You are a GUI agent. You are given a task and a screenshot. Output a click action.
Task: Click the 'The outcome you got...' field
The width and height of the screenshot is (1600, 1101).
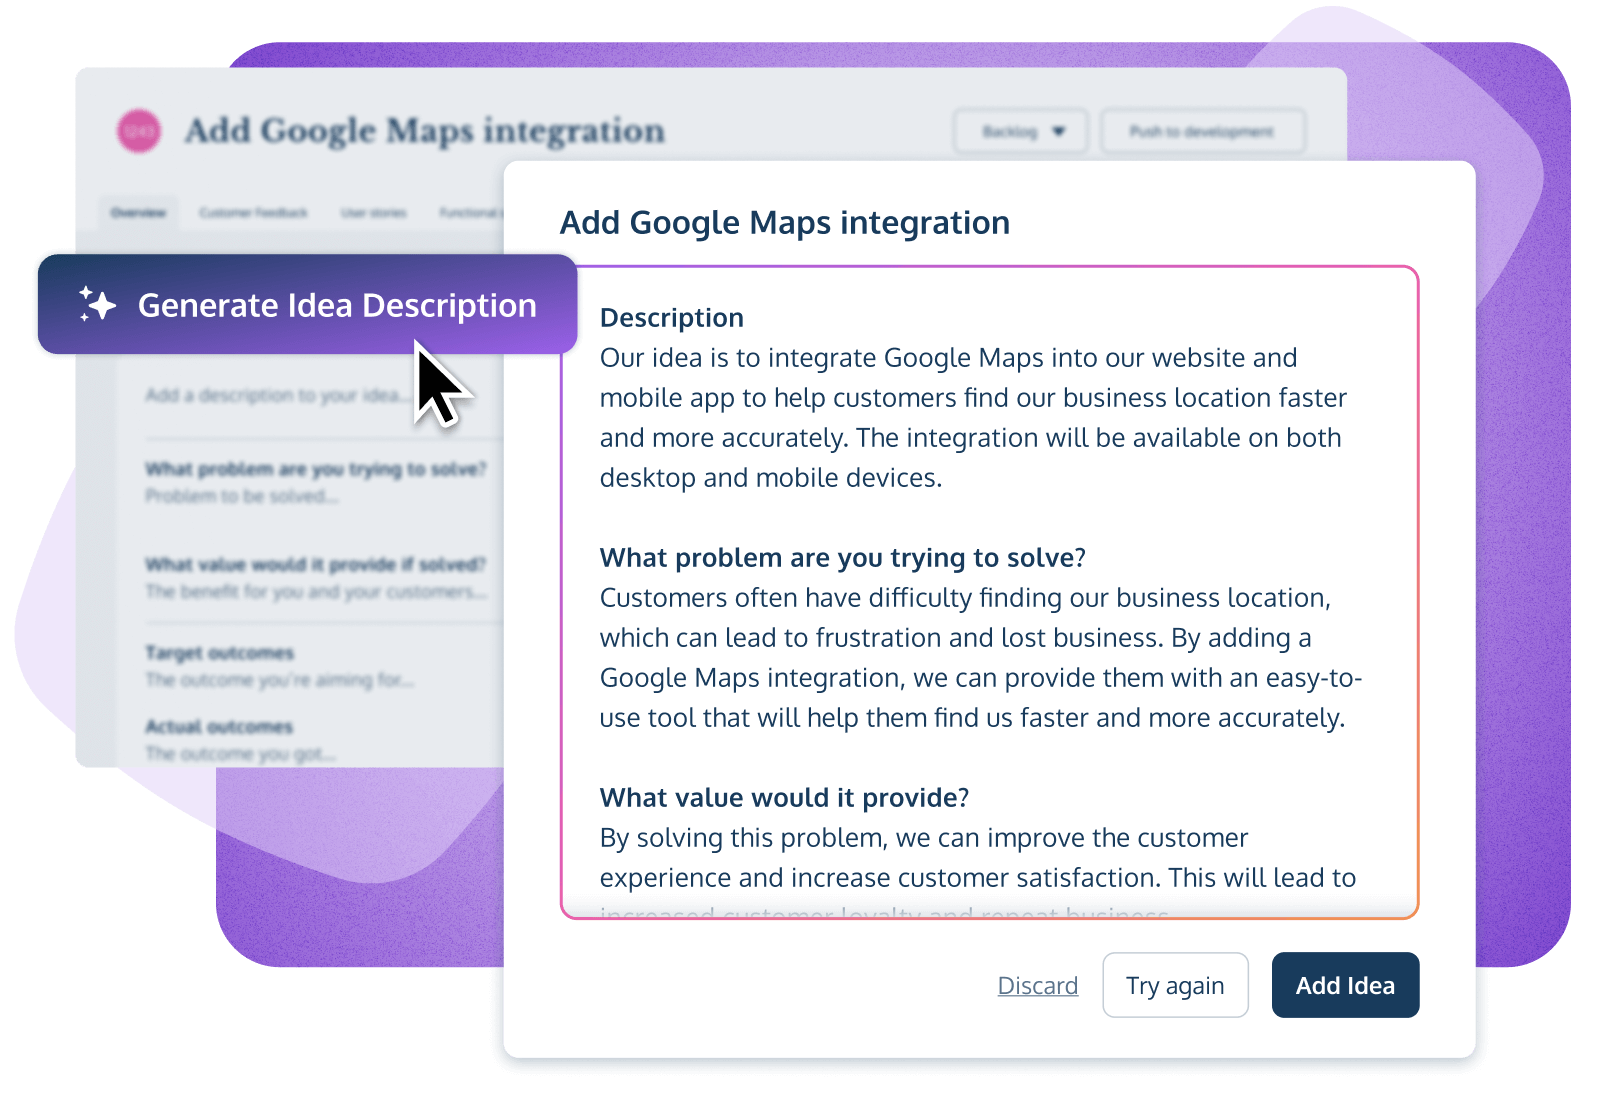tap(240, 754)
